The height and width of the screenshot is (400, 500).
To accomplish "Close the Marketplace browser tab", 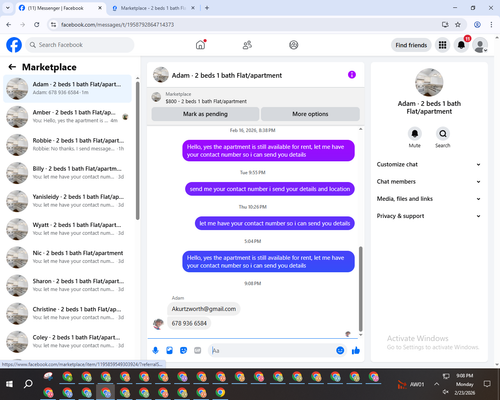I will point(193,8).
